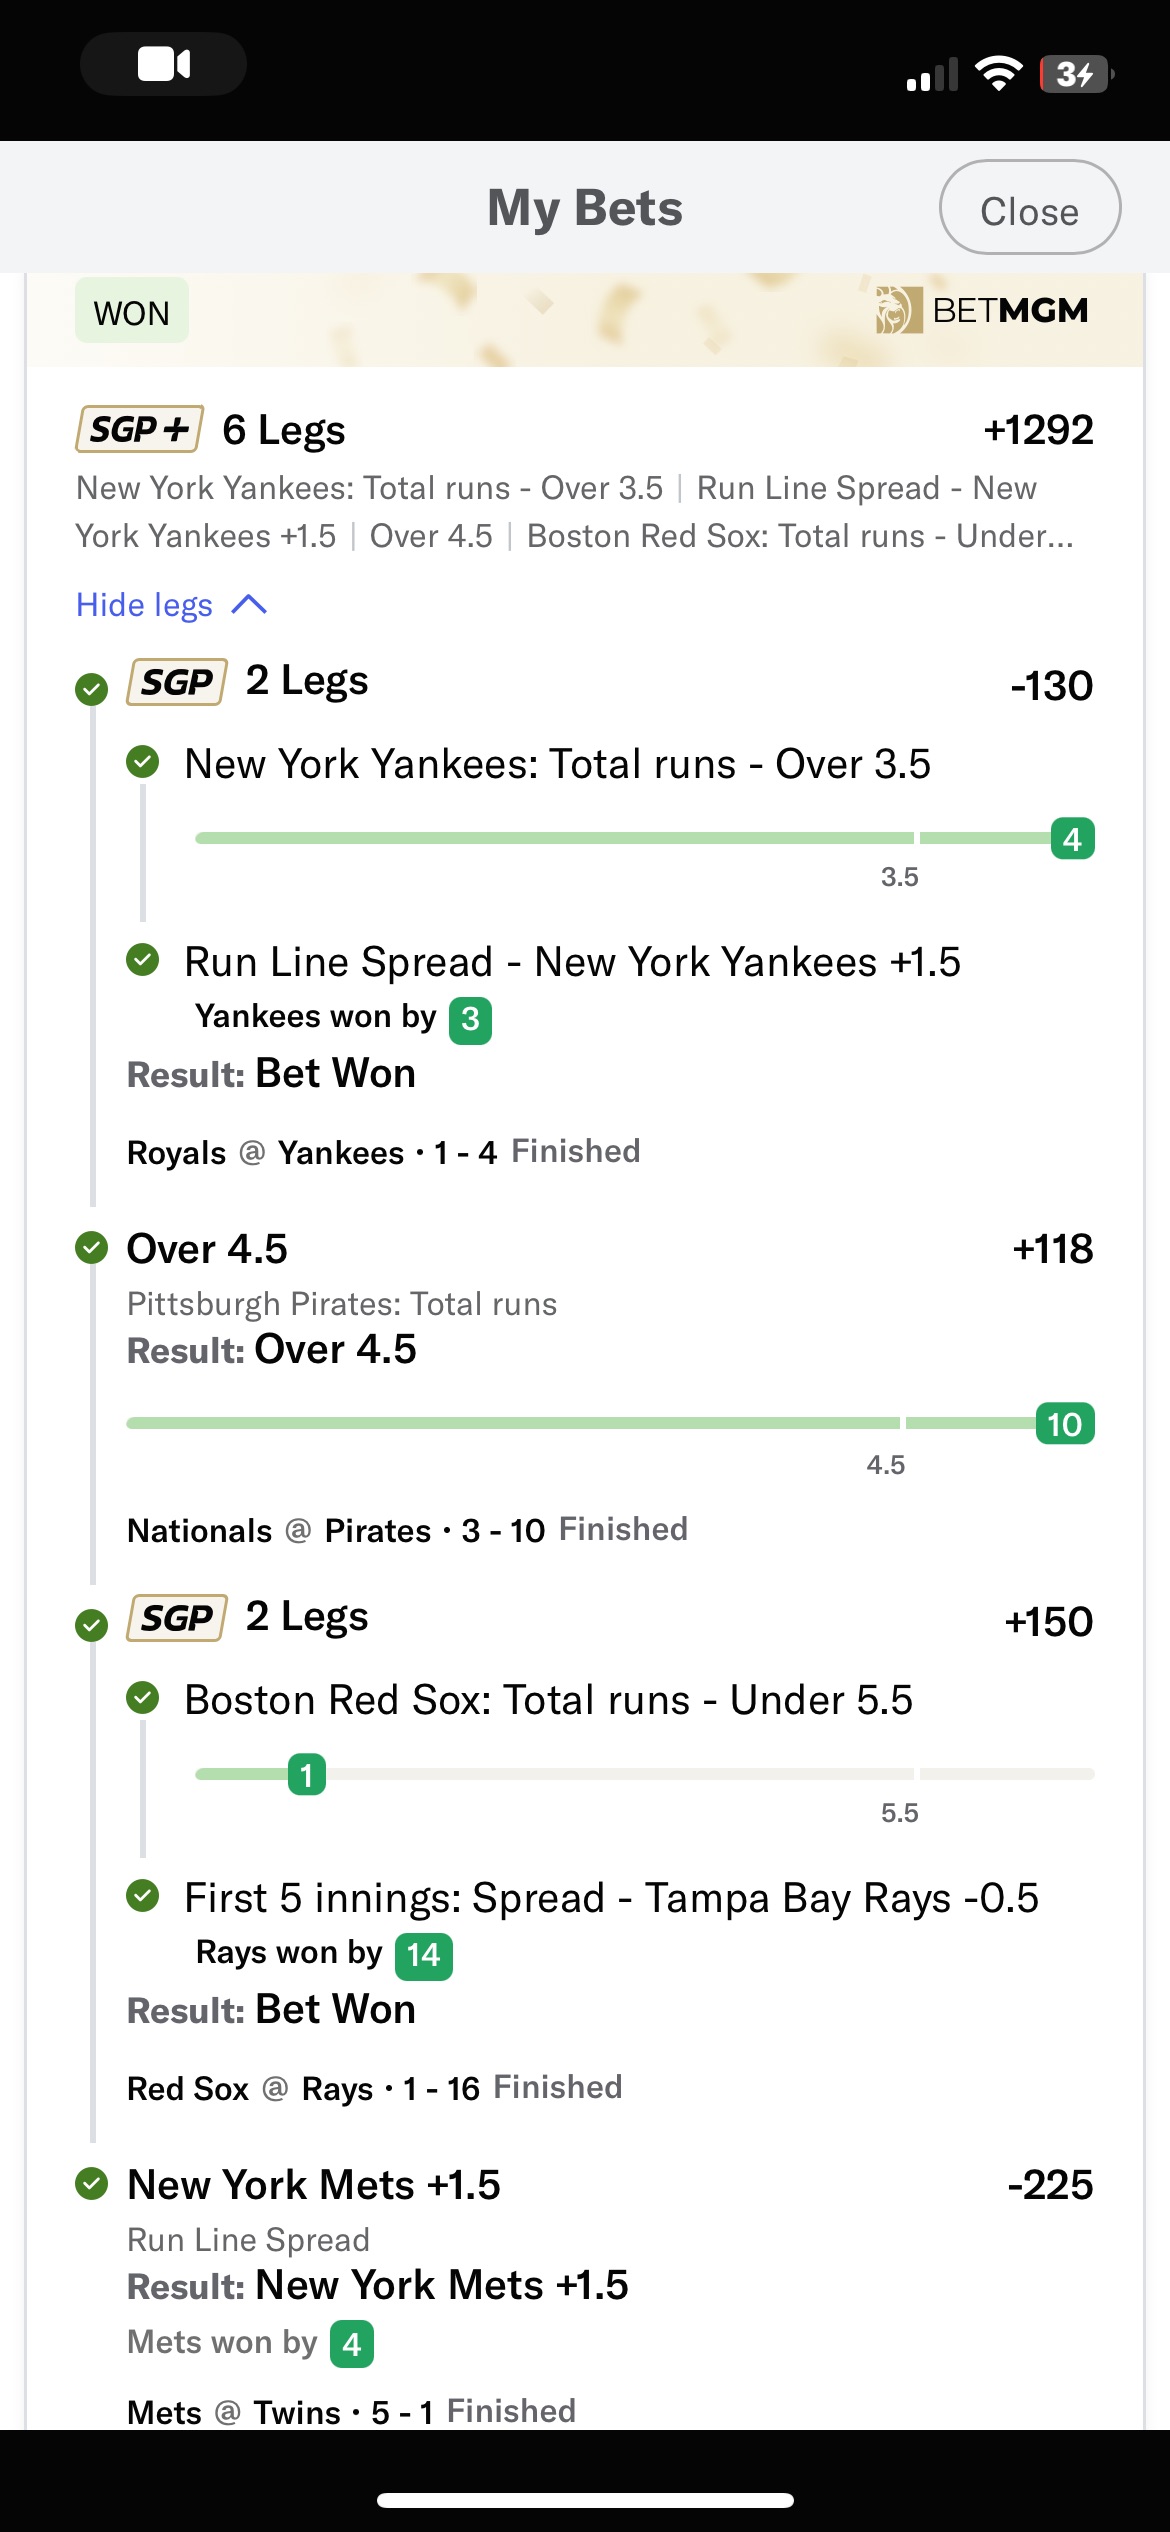The height and width of the screenshot is (2532, 1170).
Task: Tap the Wi-Fi status icon
Action: 998,74
